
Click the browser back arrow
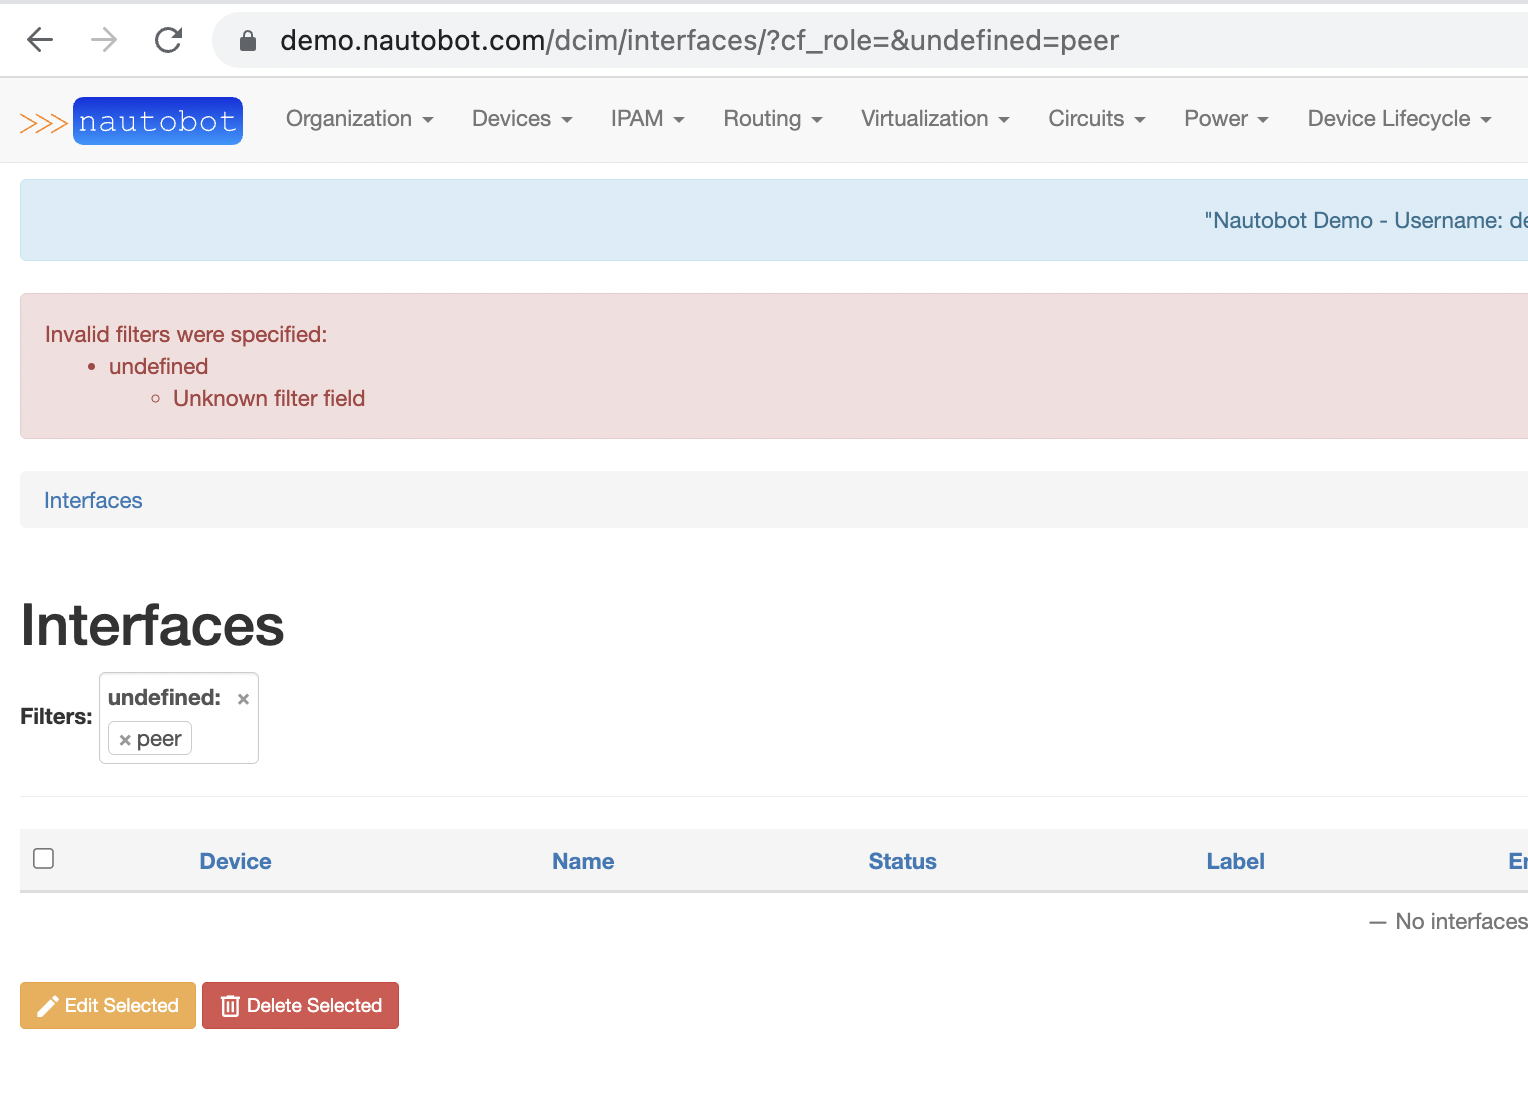pyautogui.click(x=39, y=40)
